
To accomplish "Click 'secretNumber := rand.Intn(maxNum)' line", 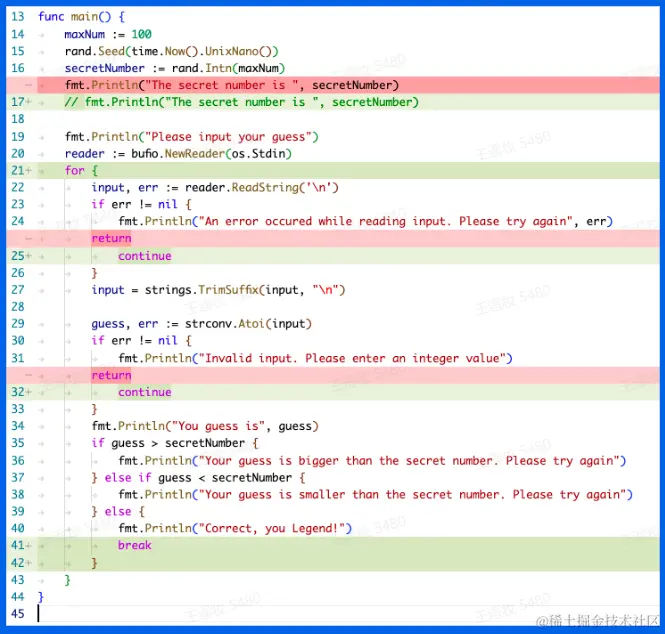I will 174,68.
